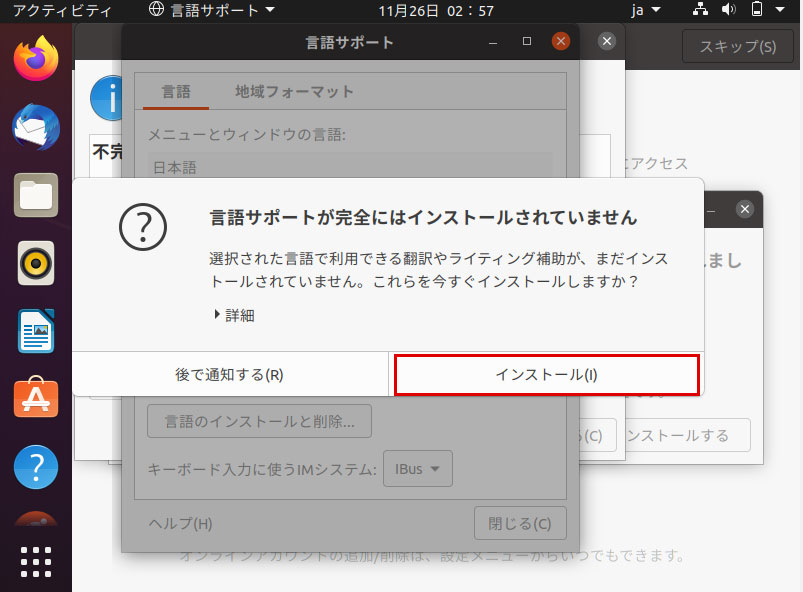Close the Language Support window with orange X

[561, 41]
